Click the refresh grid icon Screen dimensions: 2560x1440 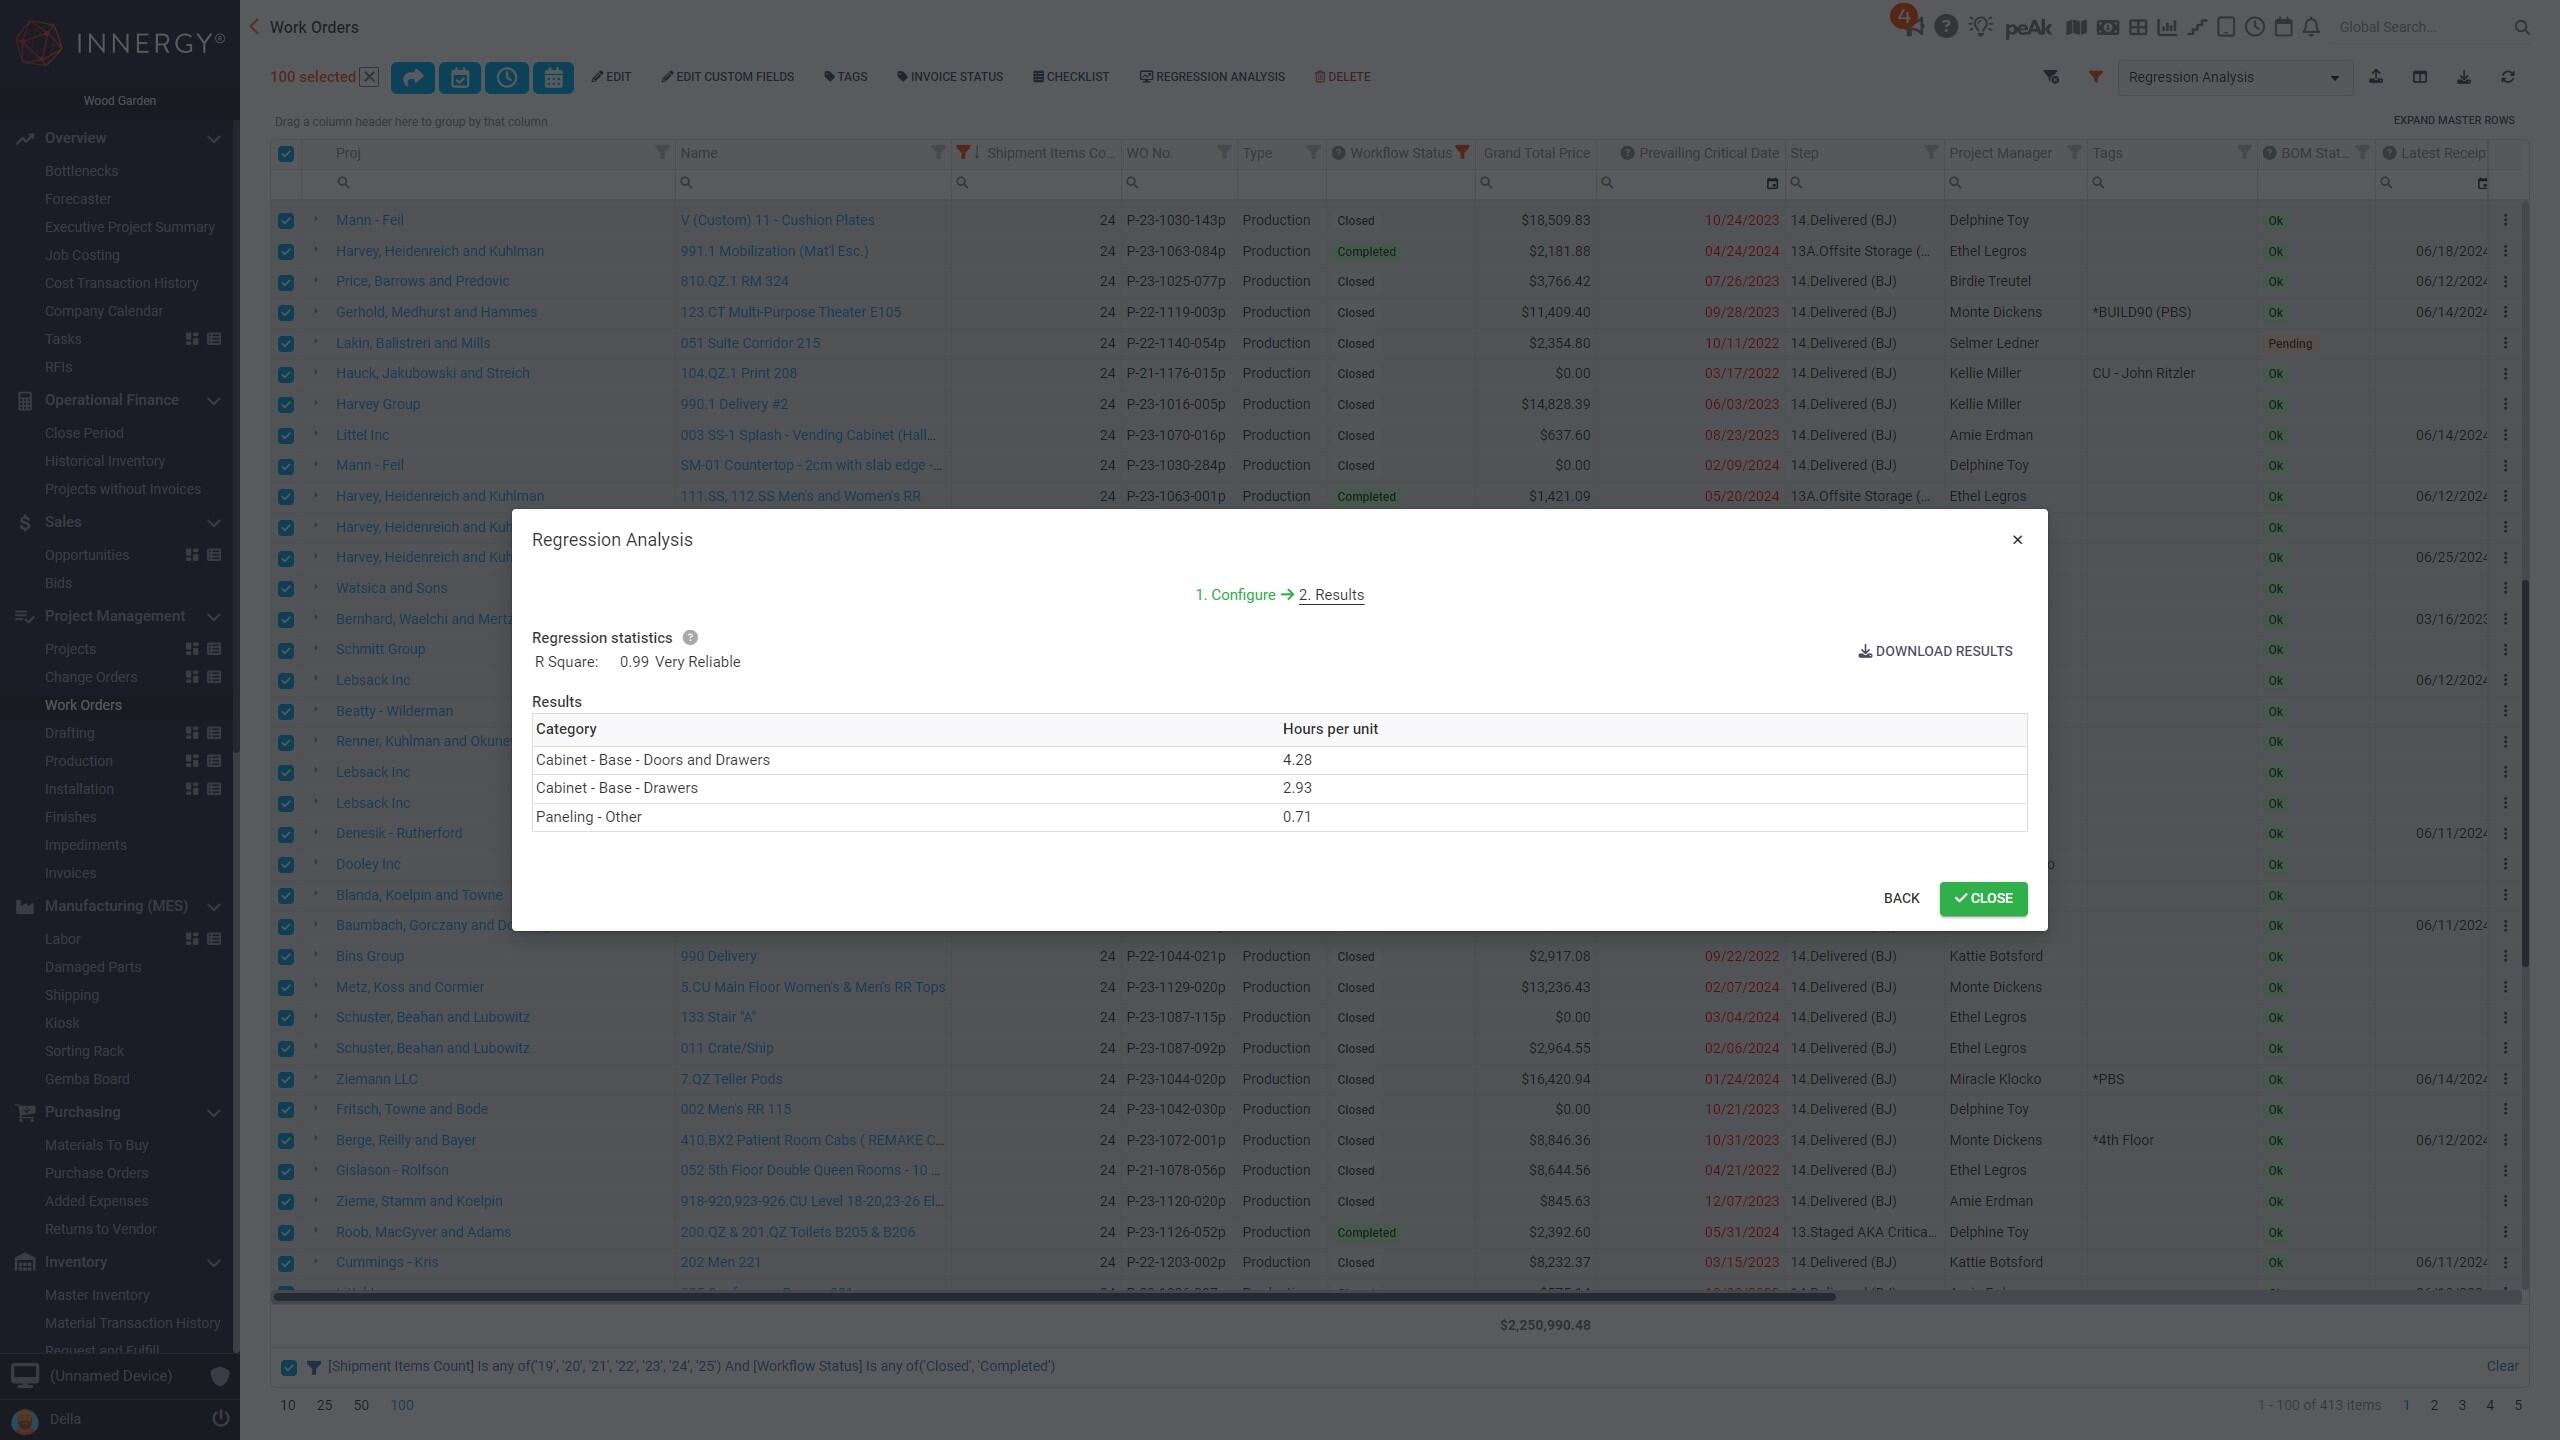pyautogui.click(x=2508, y=77)
